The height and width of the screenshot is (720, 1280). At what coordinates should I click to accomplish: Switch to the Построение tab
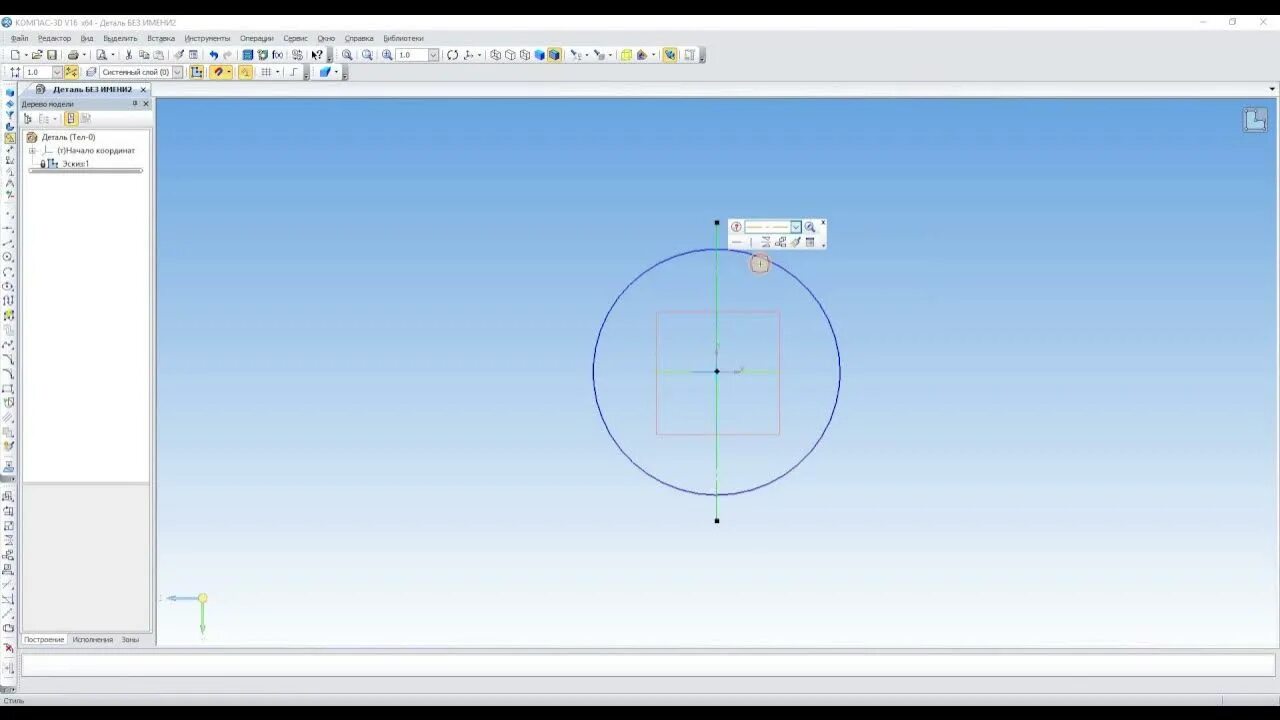[44, 639]
